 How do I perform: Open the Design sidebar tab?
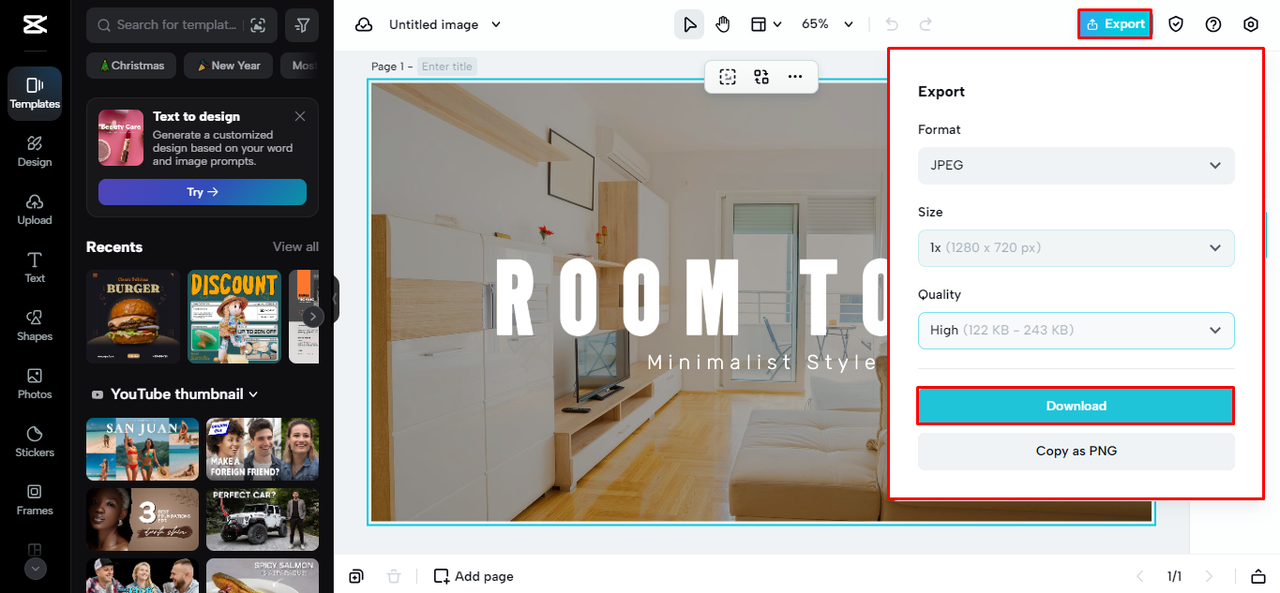pos(35,152)
